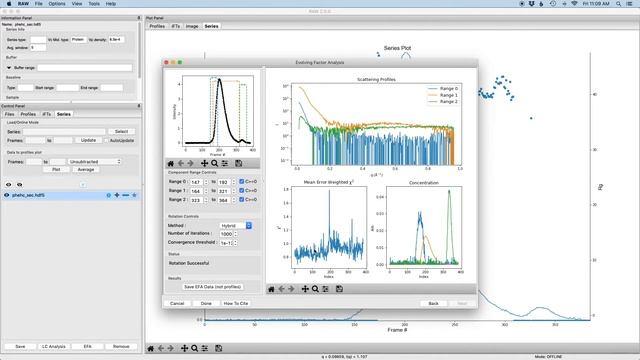The height and width of the screenshot is (360, 640).
Task: Click Average button in Series tab
Action: (86, 169)
